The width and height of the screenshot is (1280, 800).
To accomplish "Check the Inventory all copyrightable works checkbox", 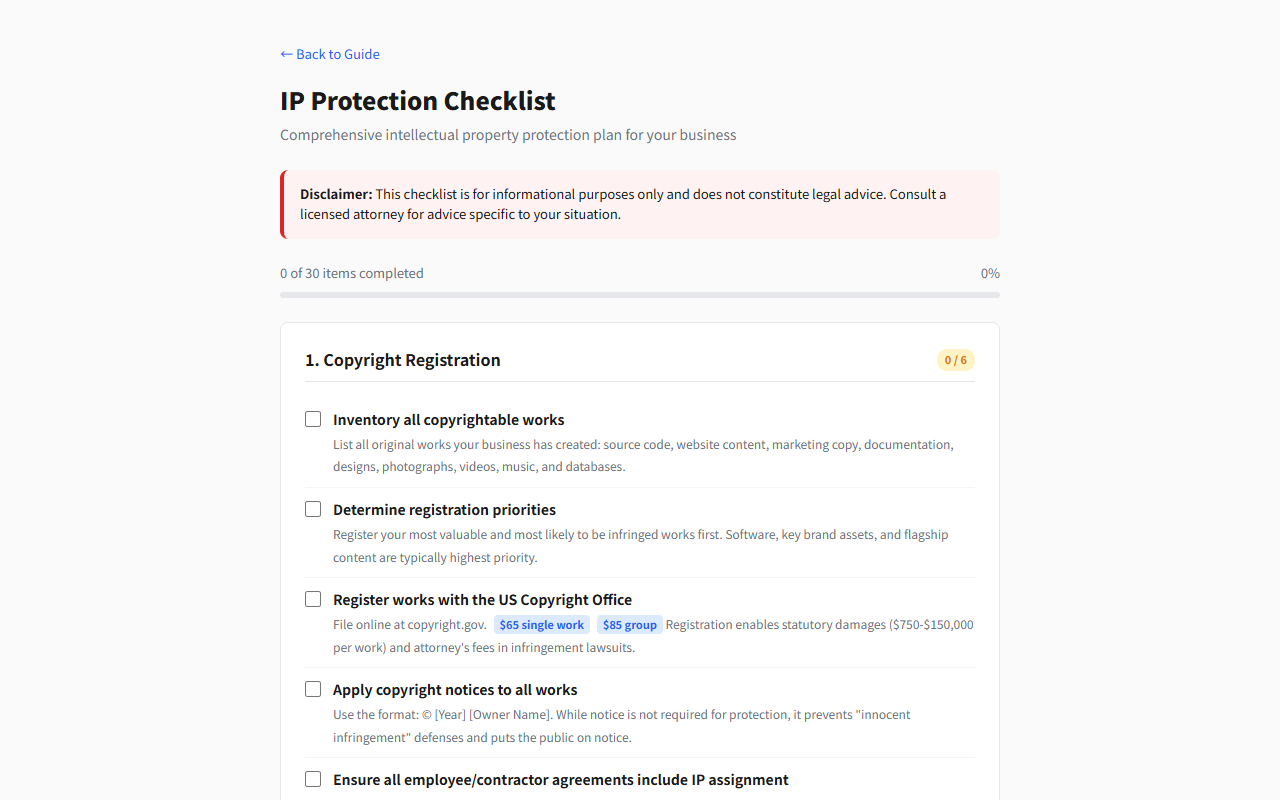I will (x=313, y=419).
